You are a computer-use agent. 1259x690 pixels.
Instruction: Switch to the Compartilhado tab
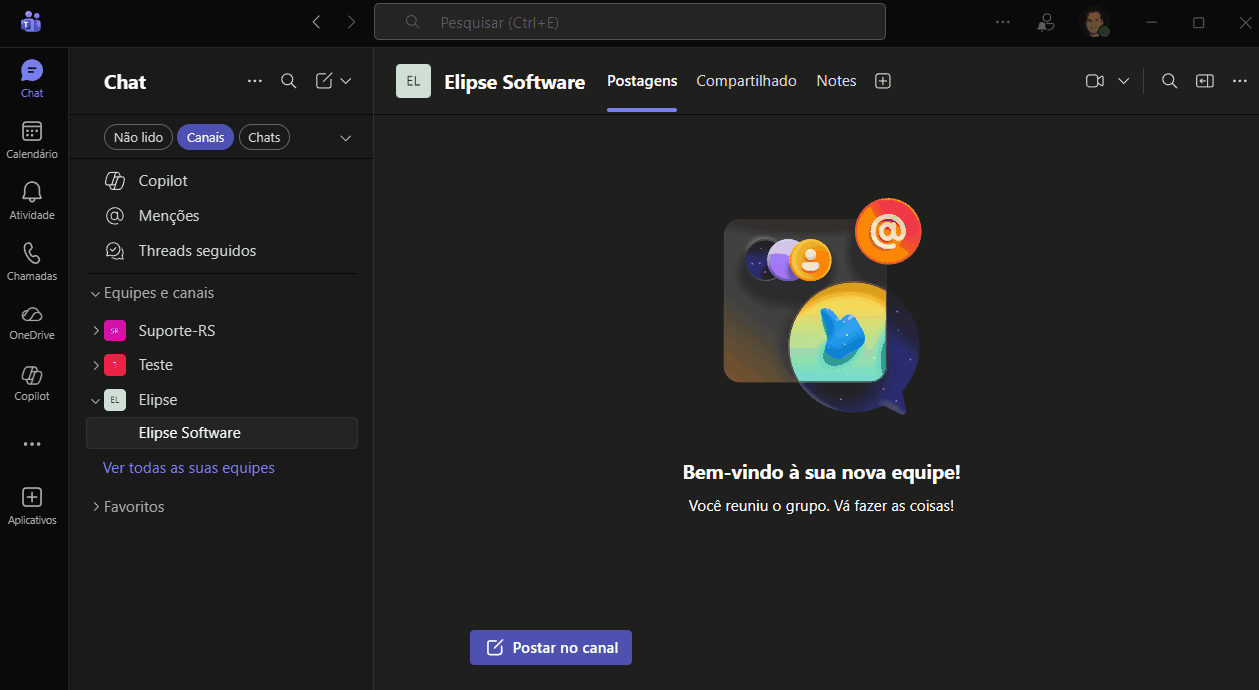pos(746,81)
